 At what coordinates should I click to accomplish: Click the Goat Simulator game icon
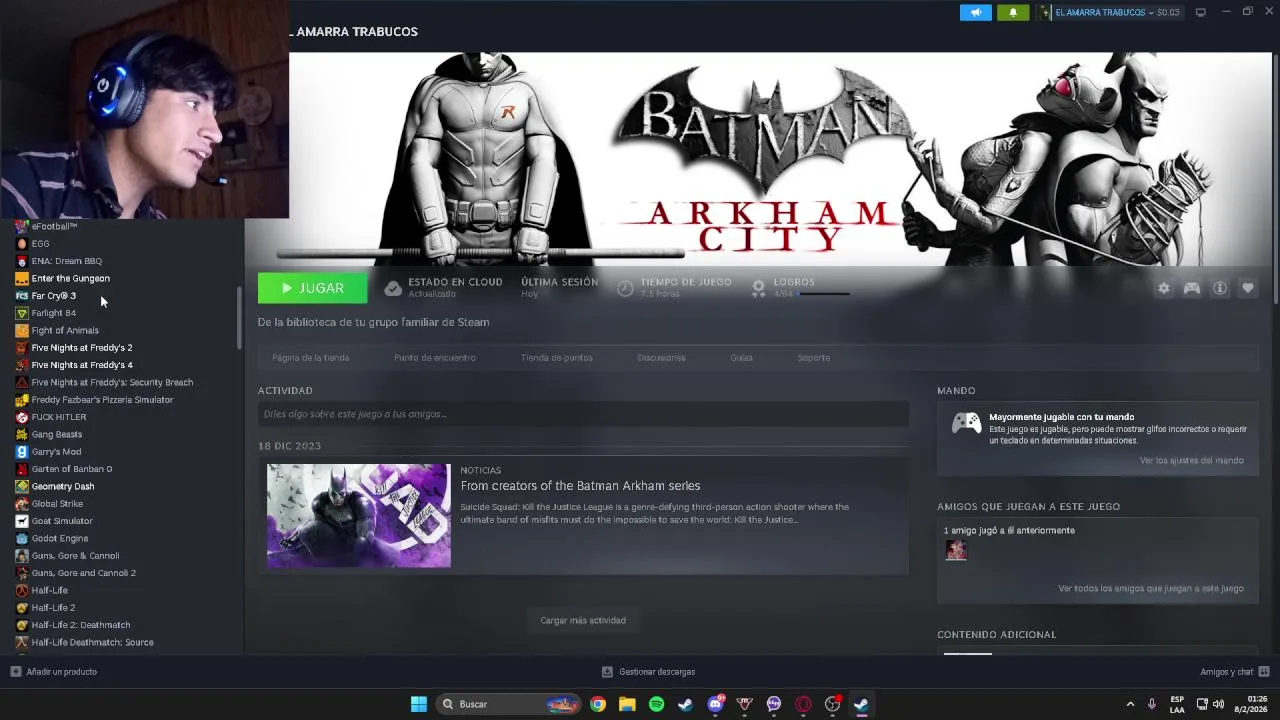22,521
